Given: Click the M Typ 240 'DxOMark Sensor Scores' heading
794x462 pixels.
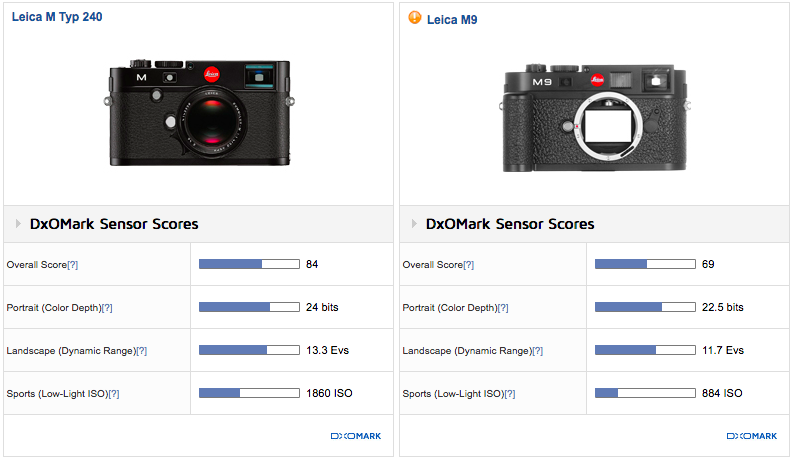Looking at the screenshot, I should (114, 224).
